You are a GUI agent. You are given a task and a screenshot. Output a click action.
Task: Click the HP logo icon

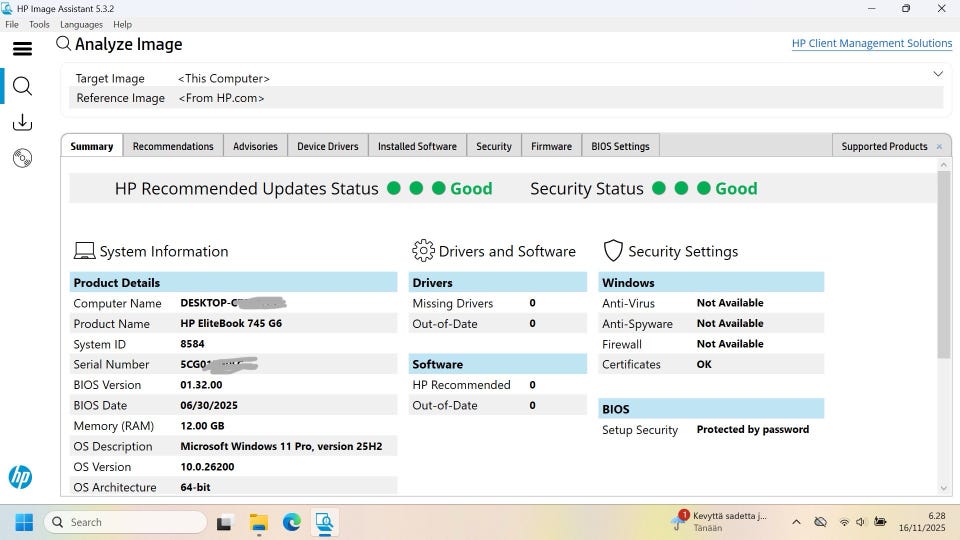click(20, 477)
